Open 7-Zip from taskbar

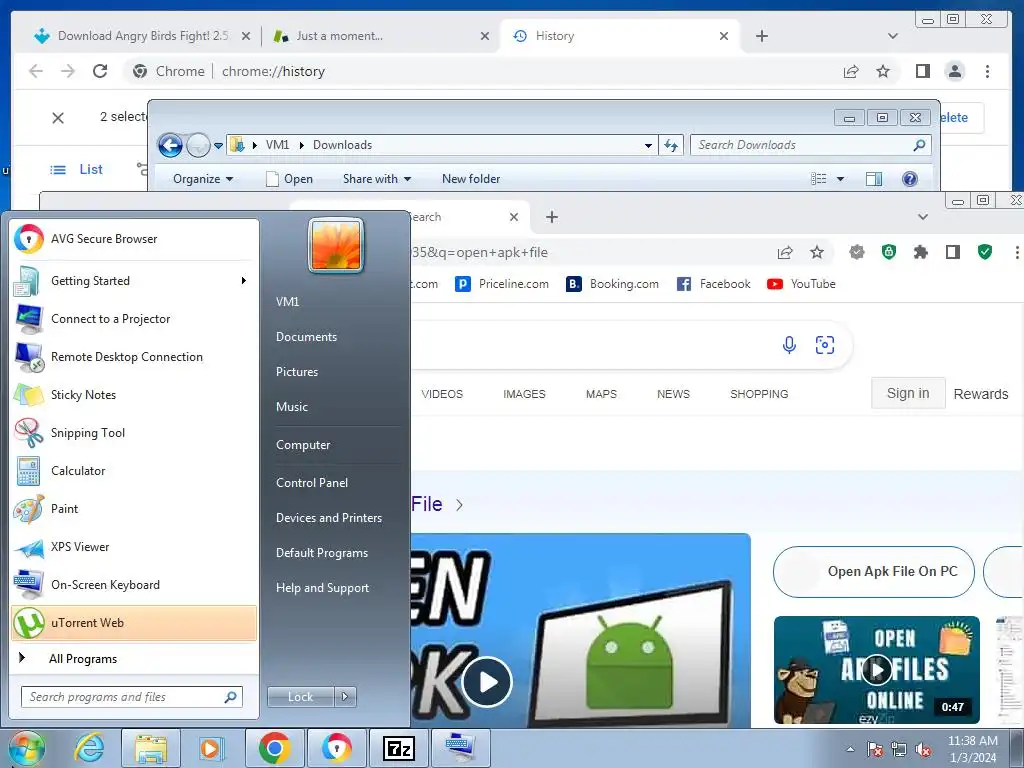tap(399, 748)
